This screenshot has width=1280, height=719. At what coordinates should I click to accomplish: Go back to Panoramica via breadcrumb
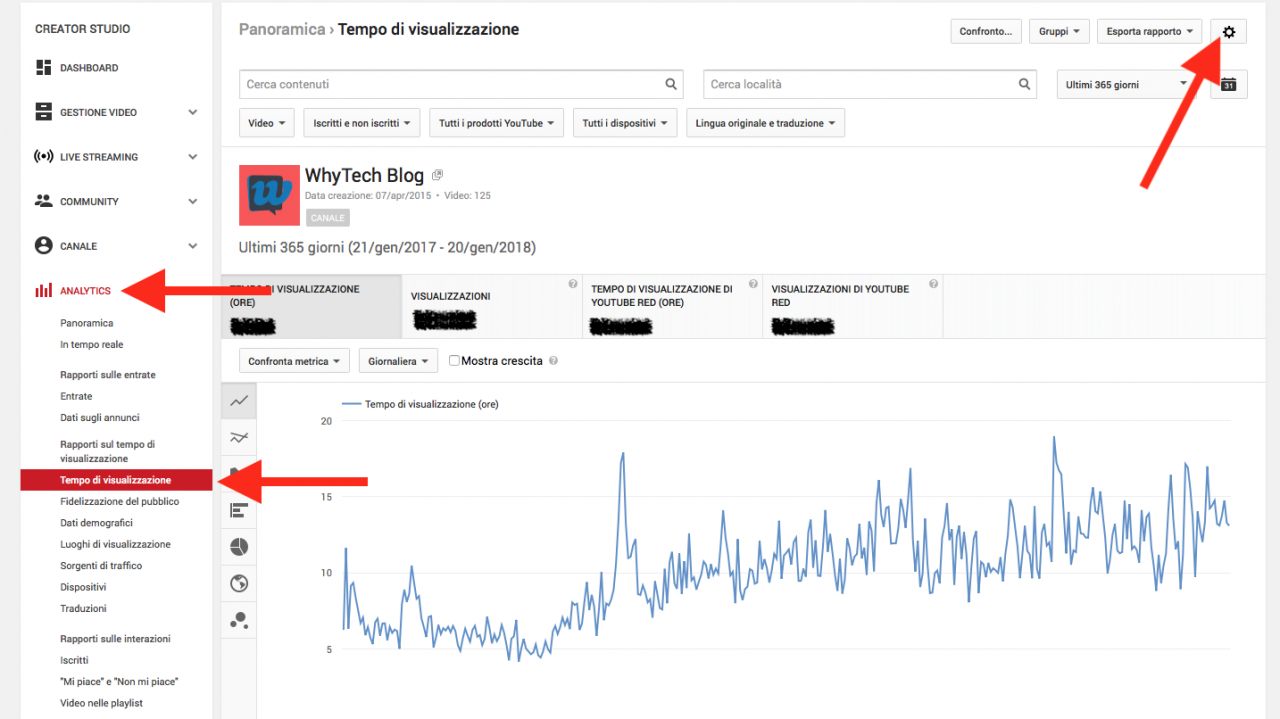[x=282, y=29]
